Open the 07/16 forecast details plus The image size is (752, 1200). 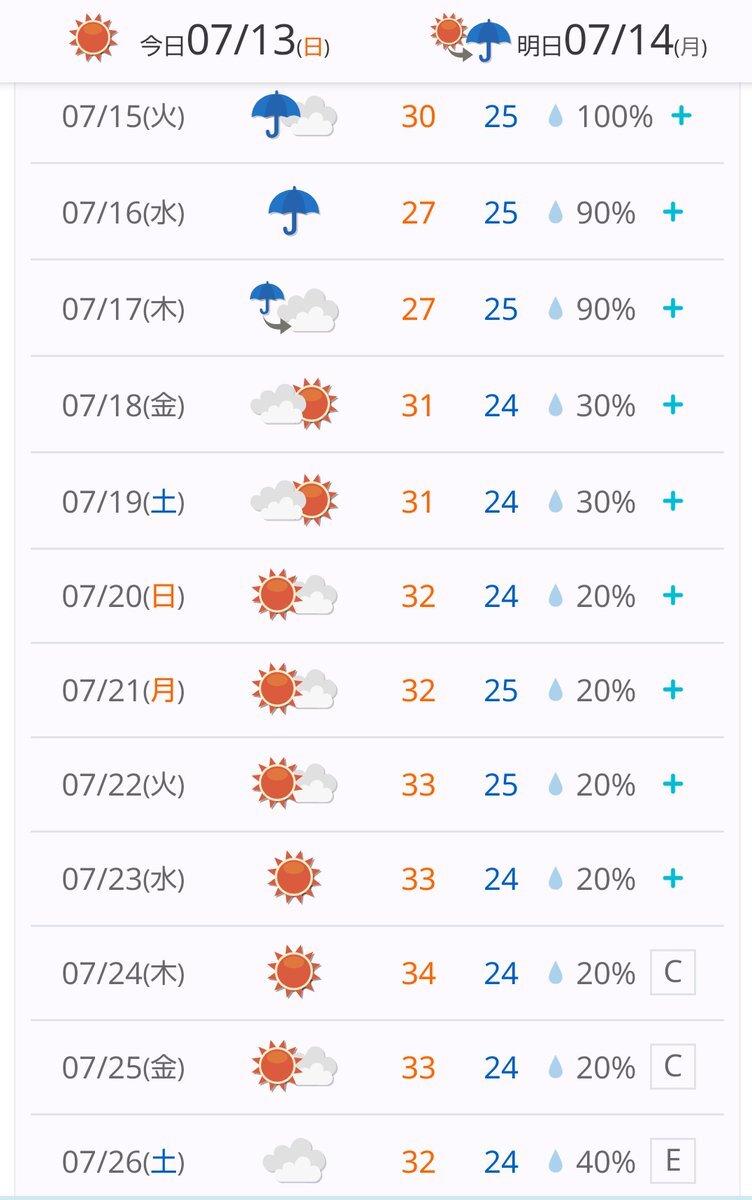(x=673, y=211)
